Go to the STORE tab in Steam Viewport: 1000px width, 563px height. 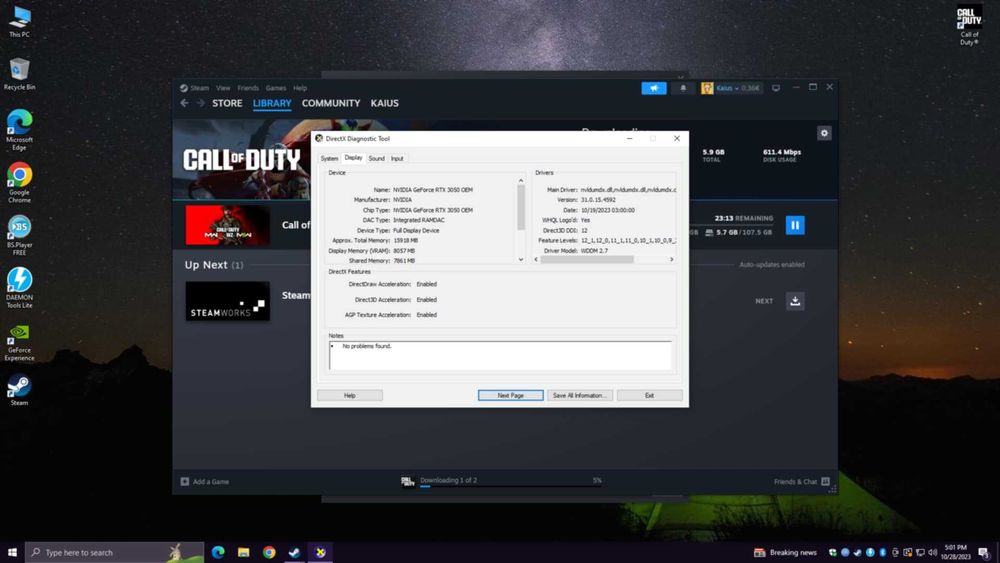(227, 103)
